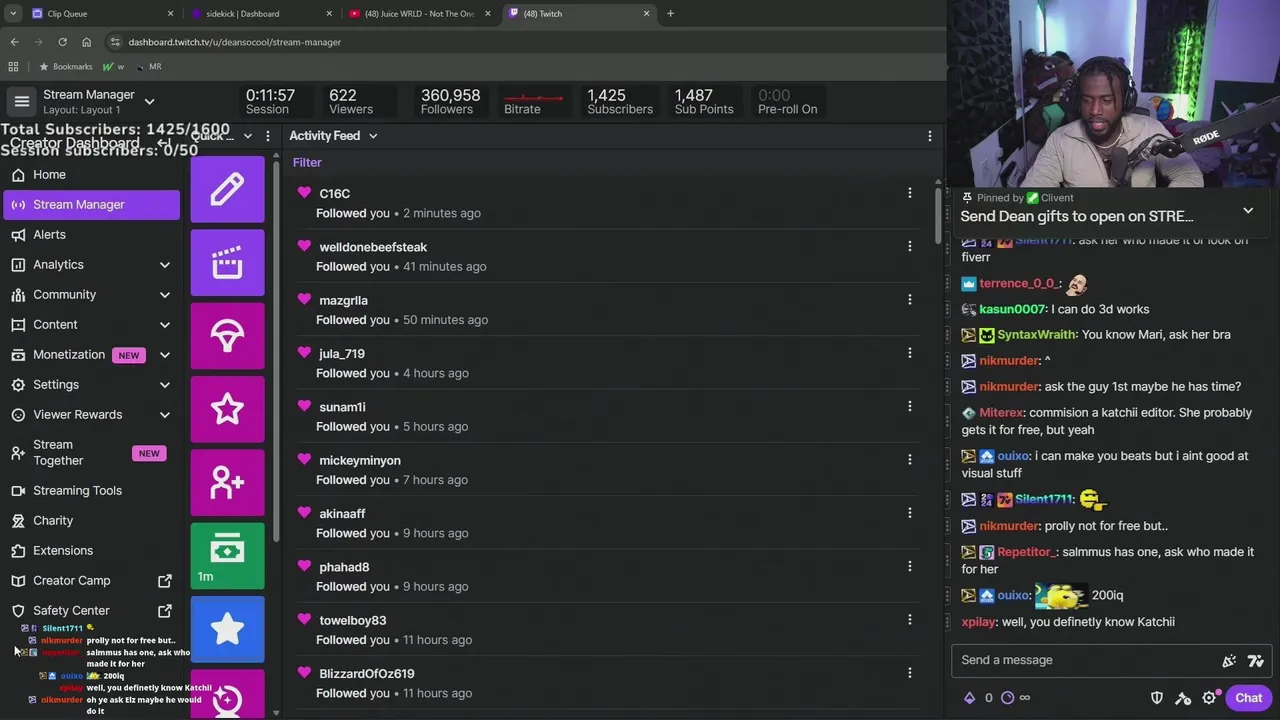
Task: Go to browser home page
Action: (x=86, y=42)
